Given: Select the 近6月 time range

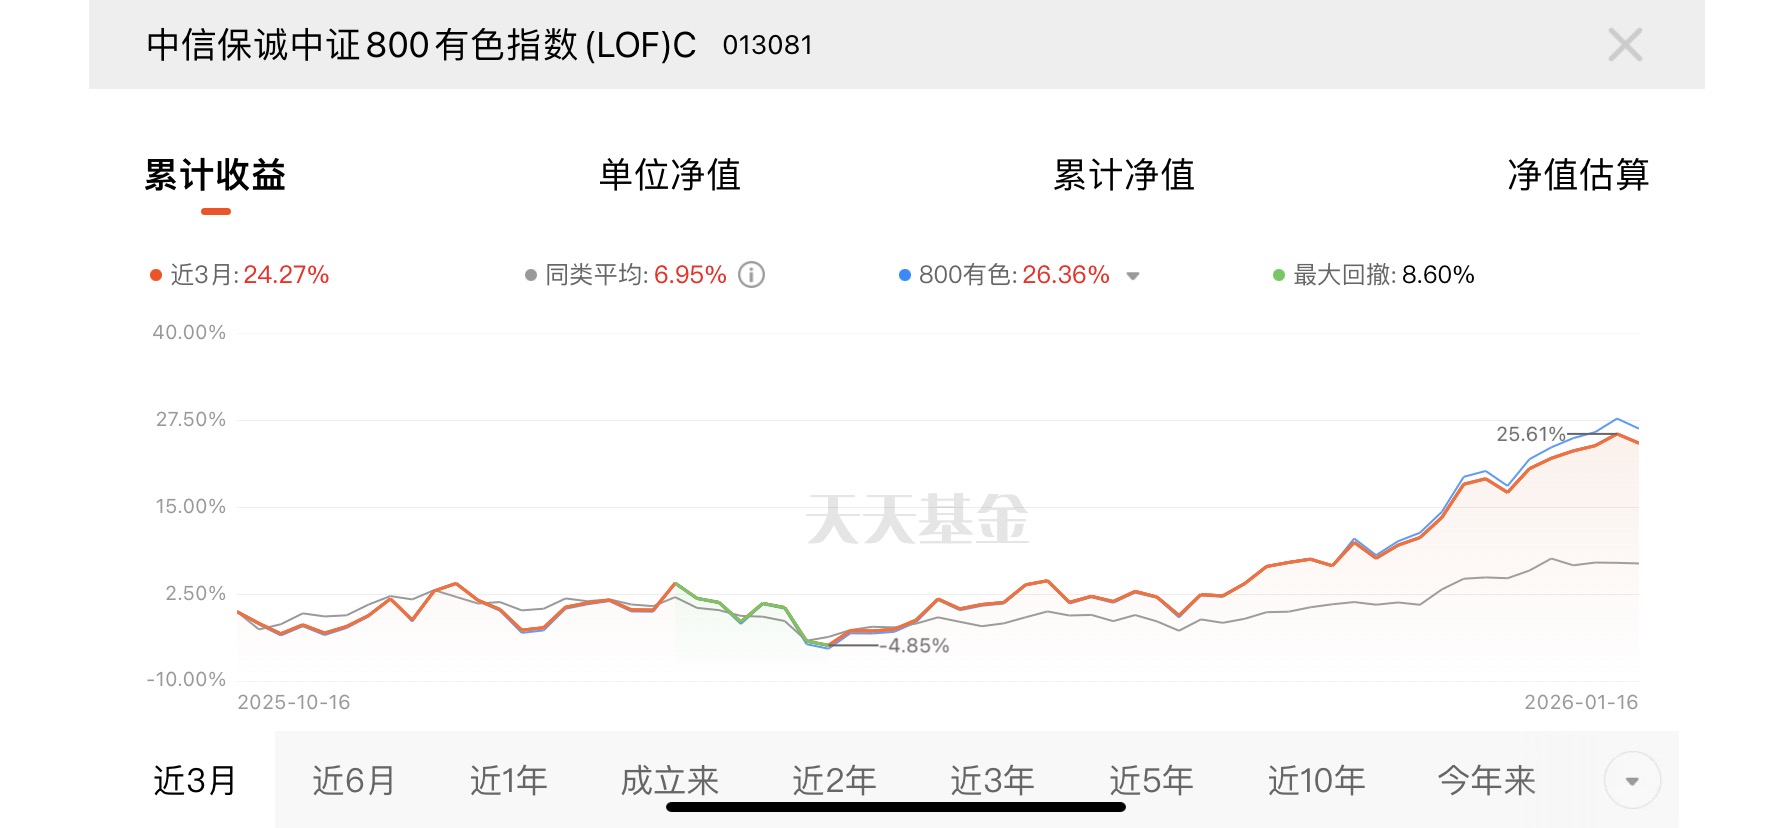Looking at the screenshot, I should coord(353,780).
